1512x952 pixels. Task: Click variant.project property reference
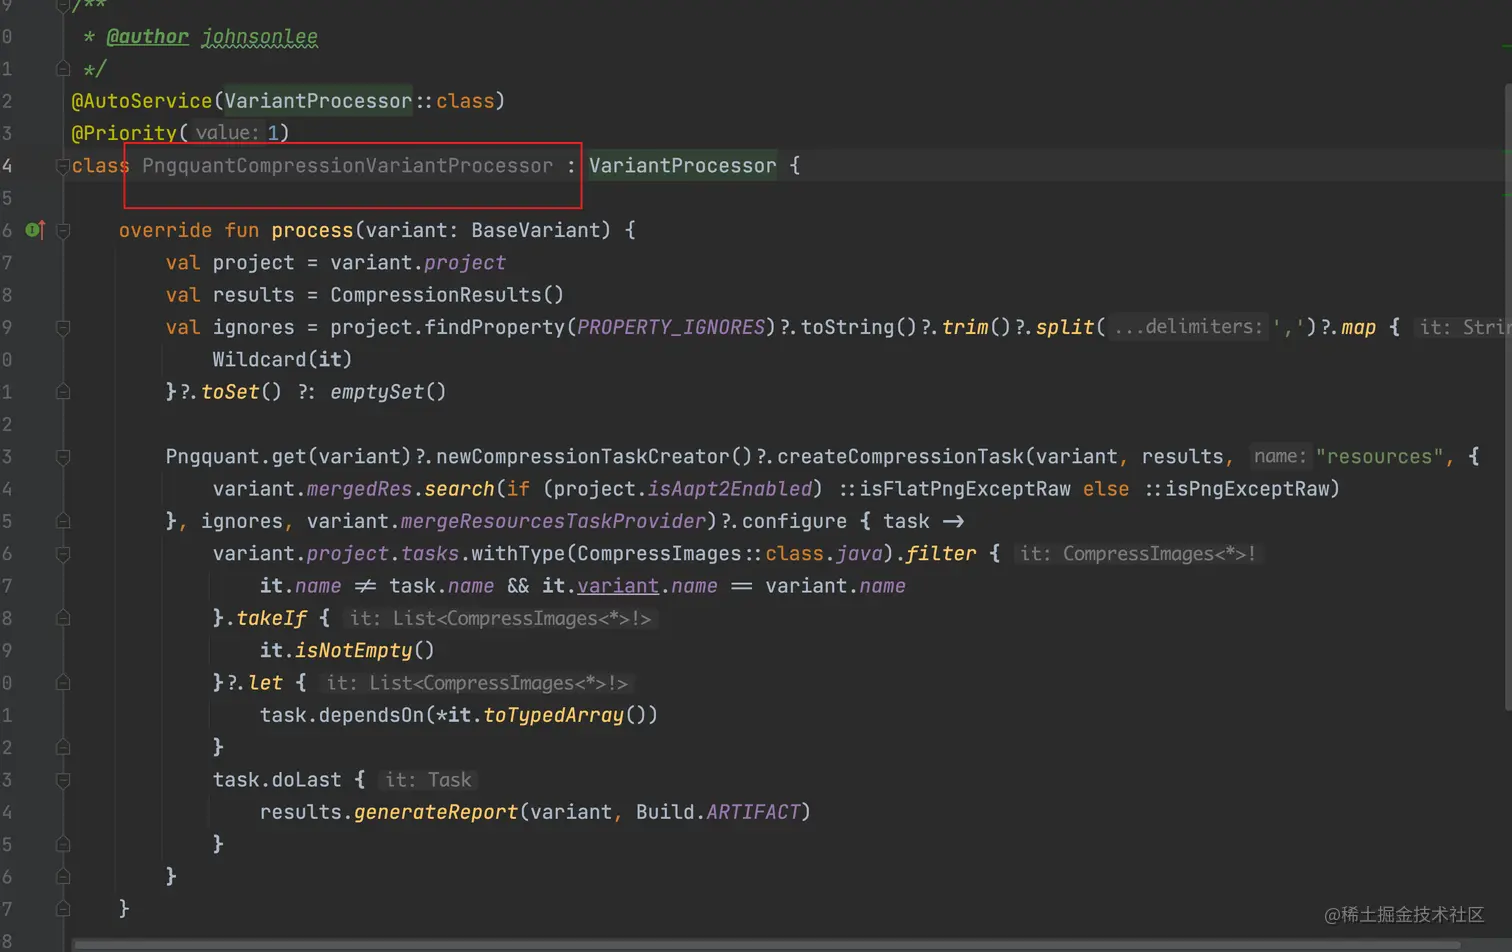click(418, 263)
